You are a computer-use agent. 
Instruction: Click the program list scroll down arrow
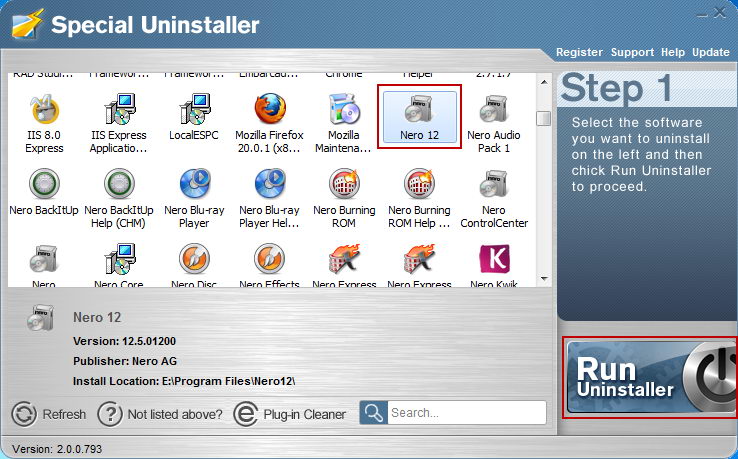544,279
